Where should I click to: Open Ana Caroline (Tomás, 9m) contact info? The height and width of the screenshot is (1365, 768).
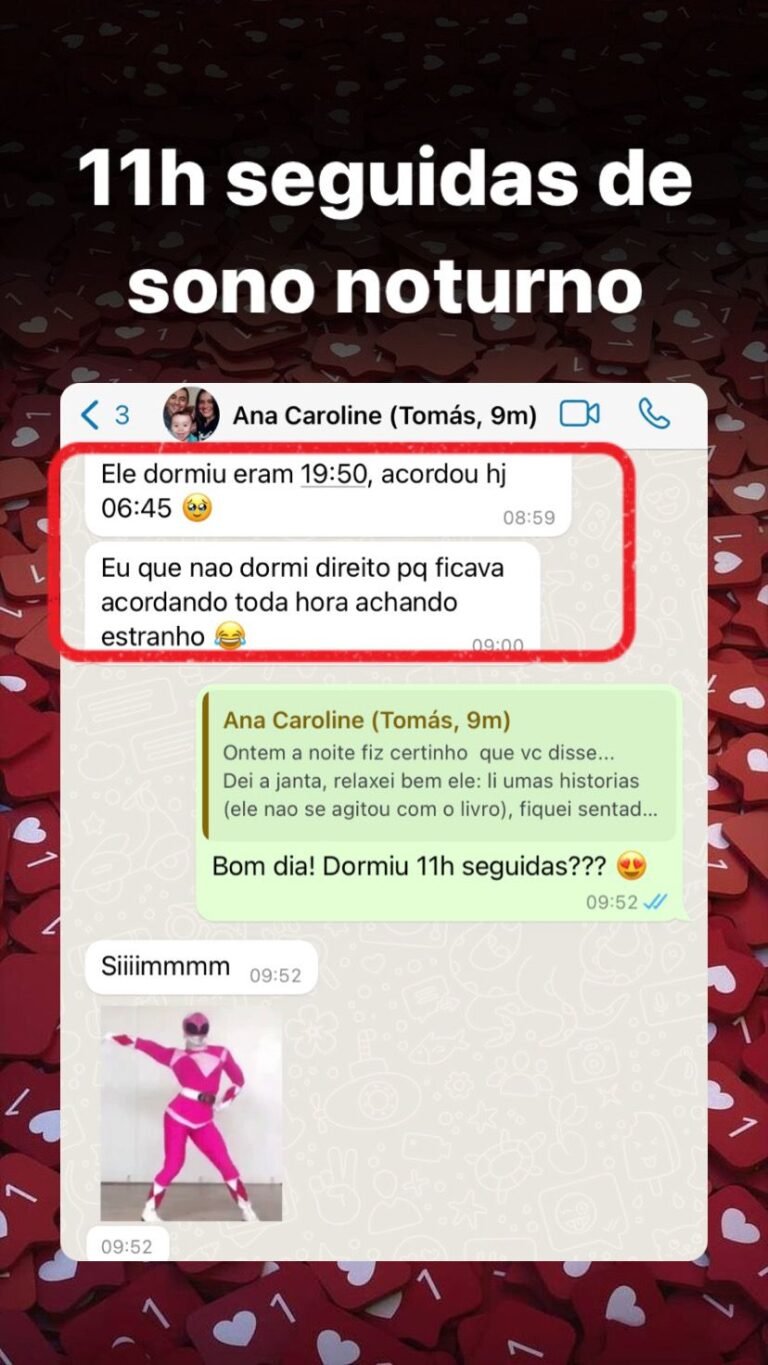coord(385,415)
